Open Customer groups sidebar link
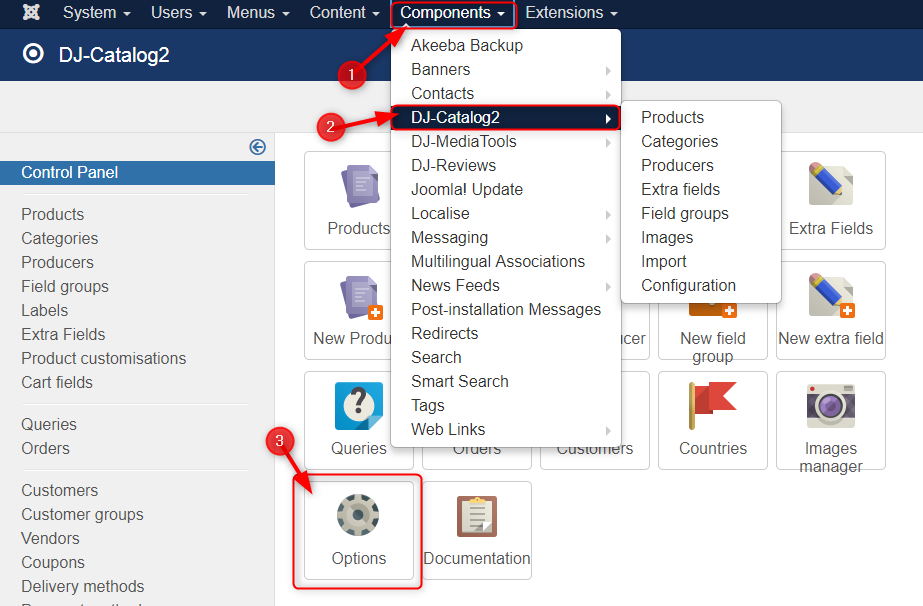Screen dimensions: 923x606 pyautogui.click(x=82, y=515)
